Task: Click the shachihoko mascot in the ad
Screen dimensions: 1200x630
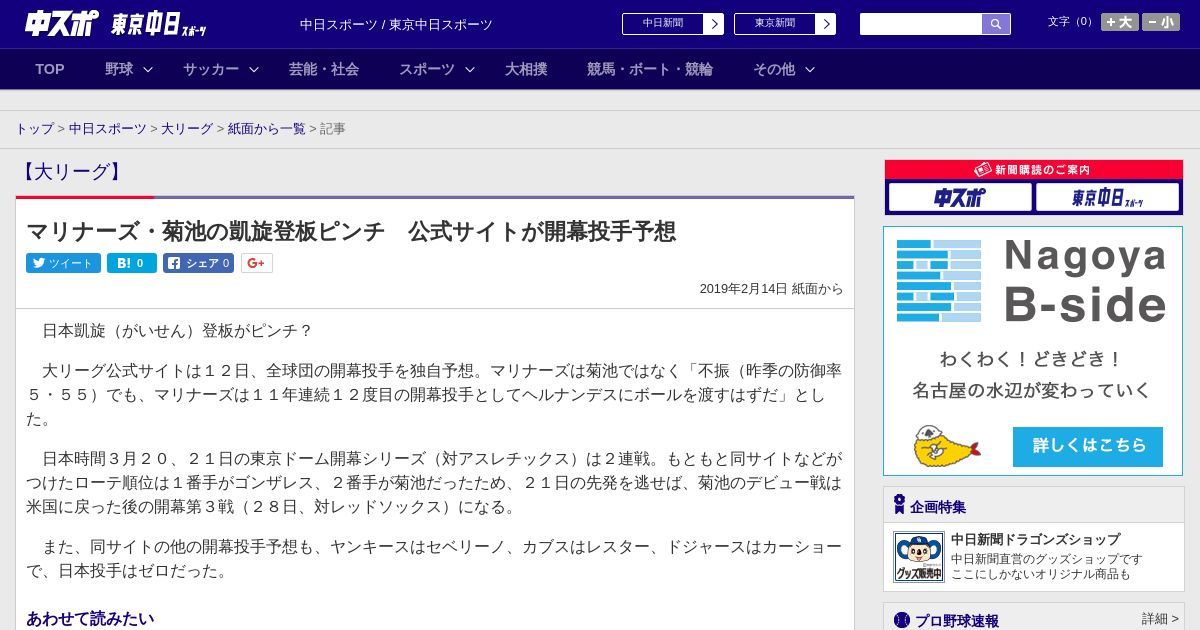Action: [x=946, y=446]
